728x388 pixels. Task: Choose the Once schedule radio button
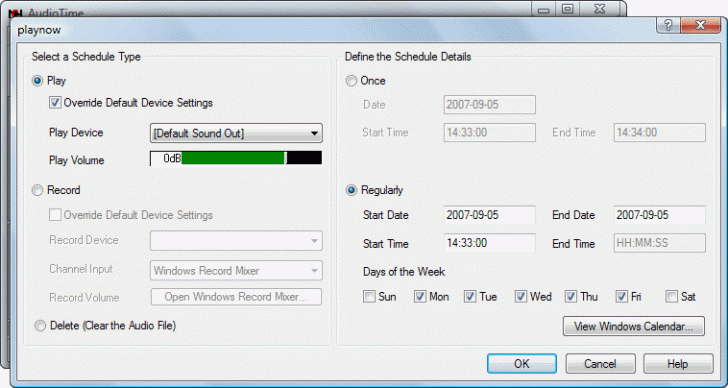351,81
